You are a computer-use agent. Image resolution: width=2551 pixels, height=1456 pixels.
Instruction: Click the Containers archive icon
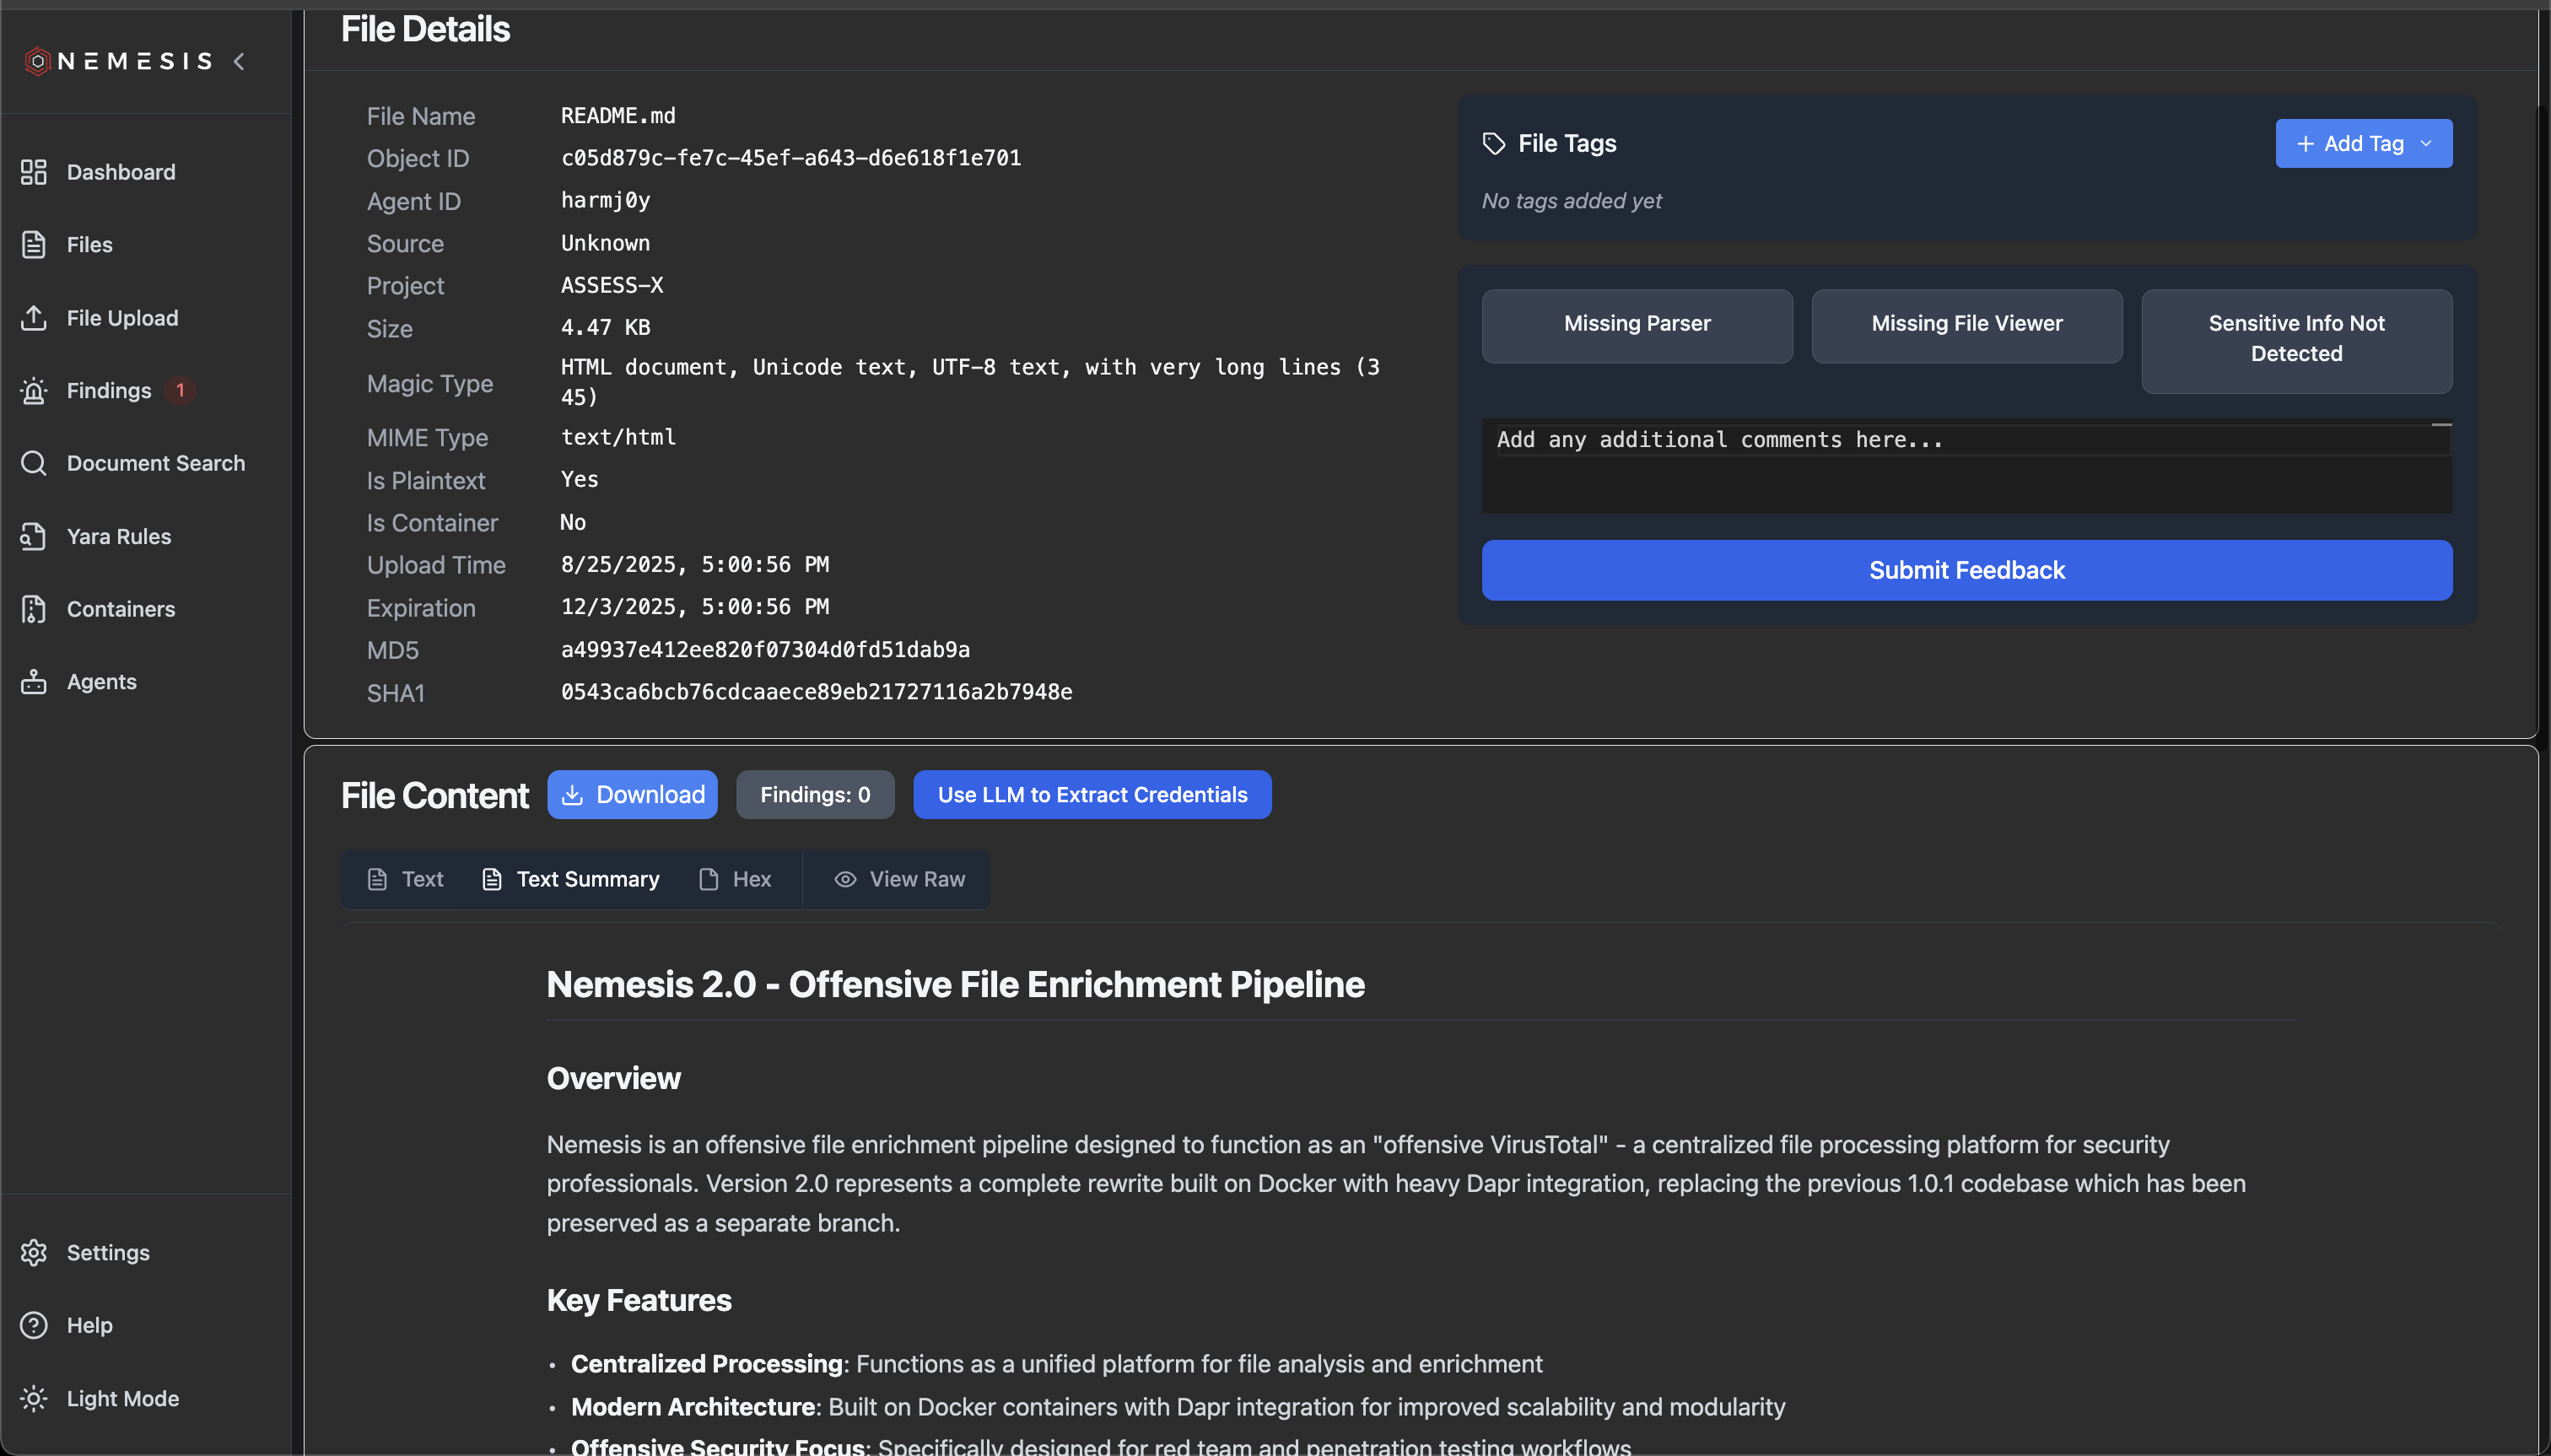coord(34,609)
